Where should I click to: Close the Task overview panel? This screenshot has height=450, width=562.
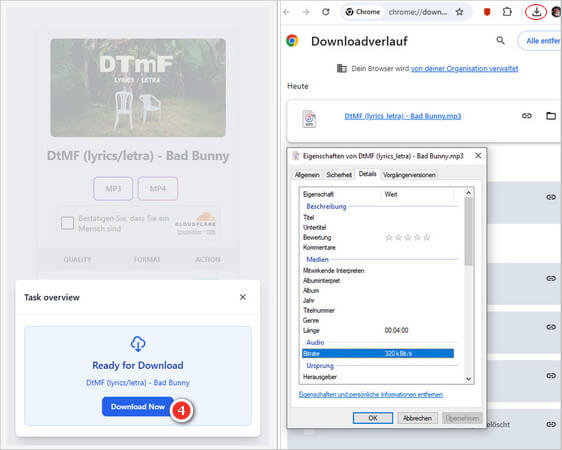(243, 297)
